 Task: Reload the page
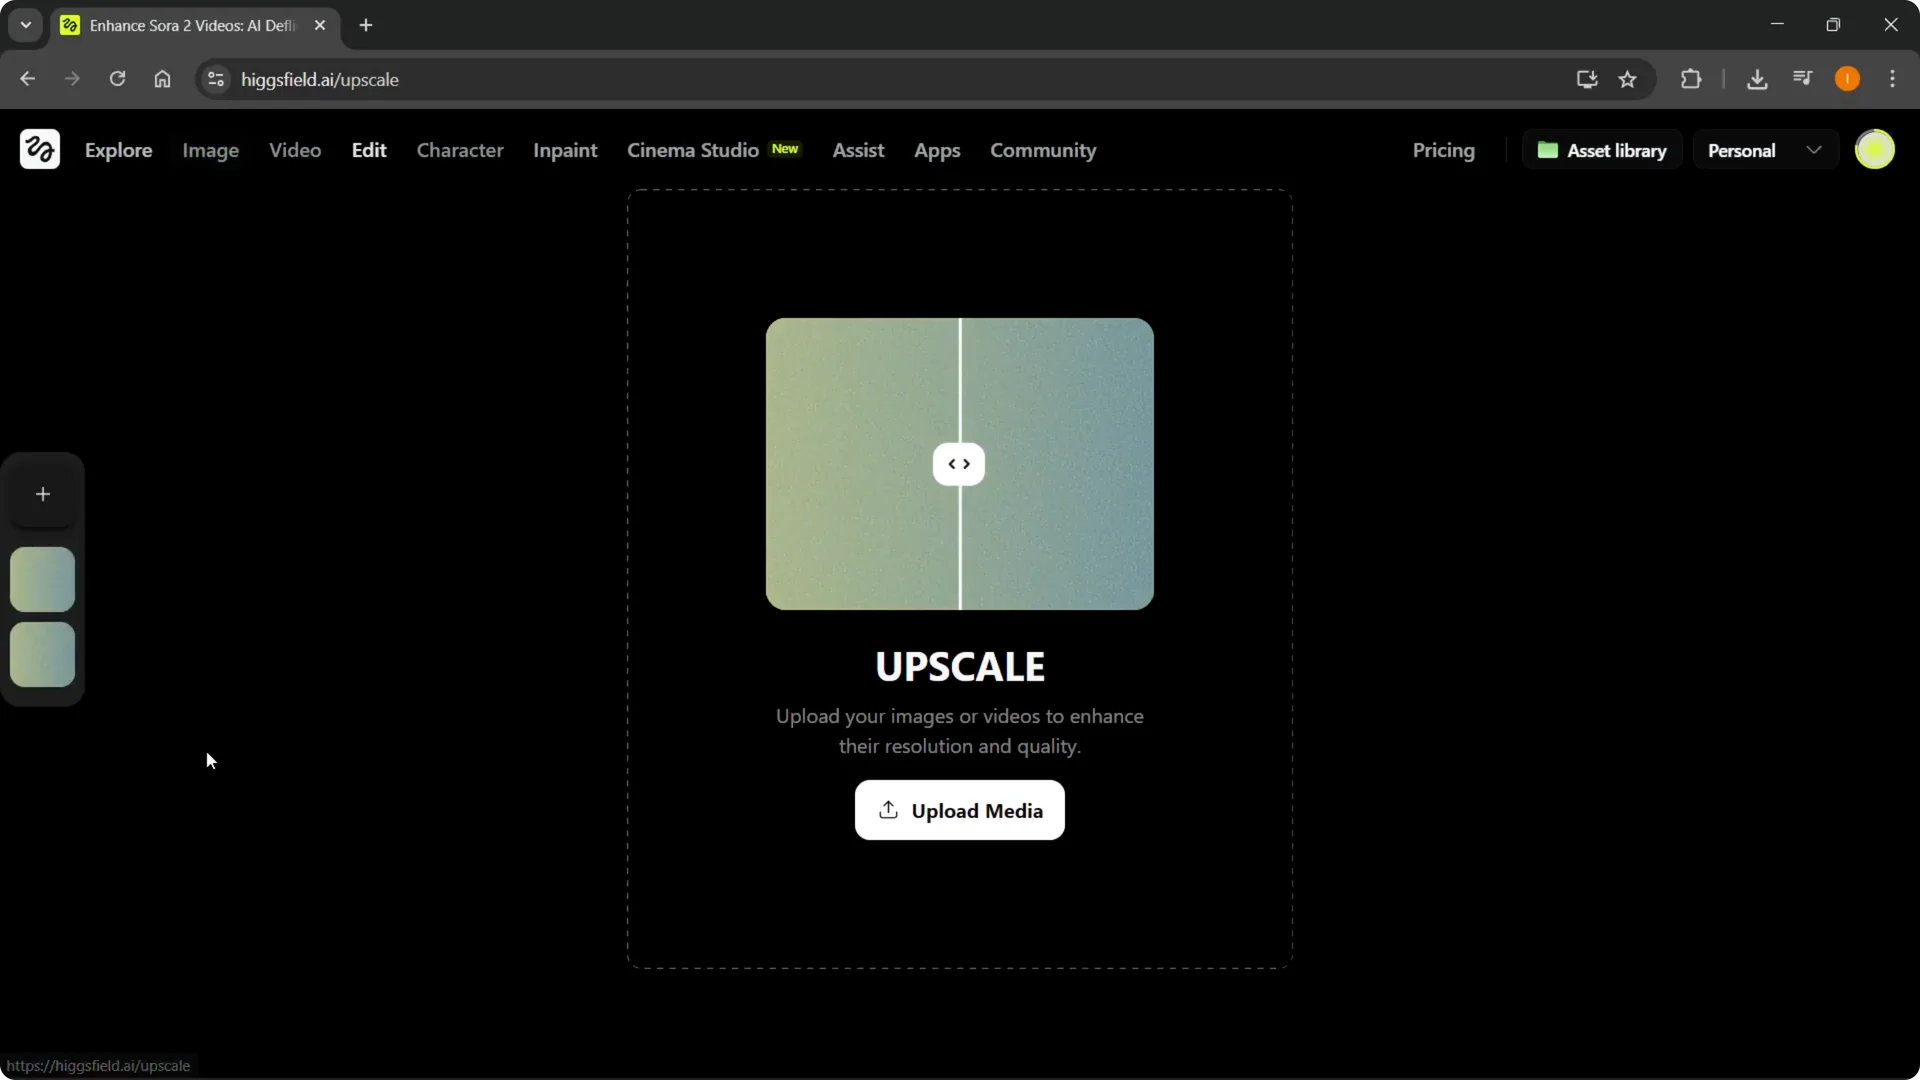click(x=117, y=79)
